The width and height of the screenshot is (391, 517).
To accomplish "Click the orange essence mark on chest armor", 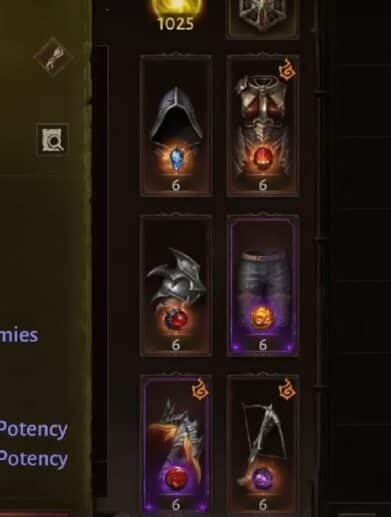I will pyautogui.click(x=287, y=70).
